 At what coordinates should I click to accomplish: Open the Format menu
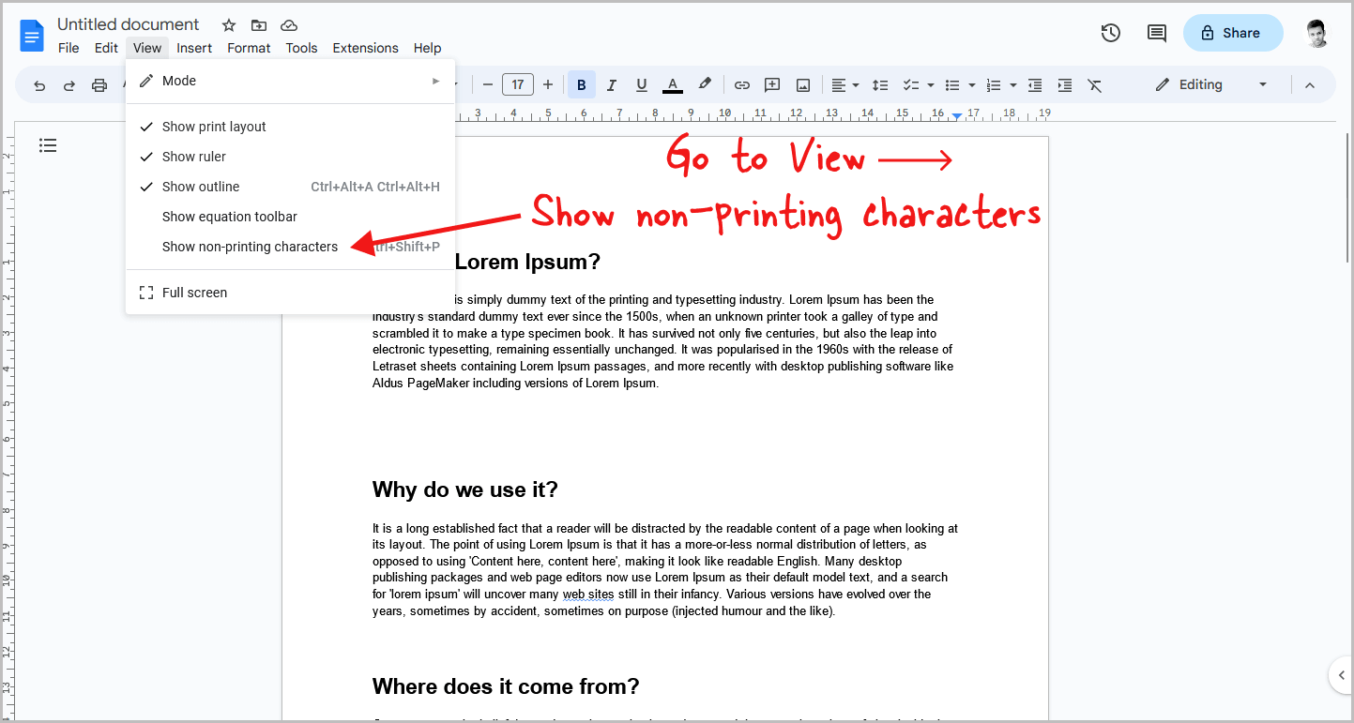pos(249,48)
